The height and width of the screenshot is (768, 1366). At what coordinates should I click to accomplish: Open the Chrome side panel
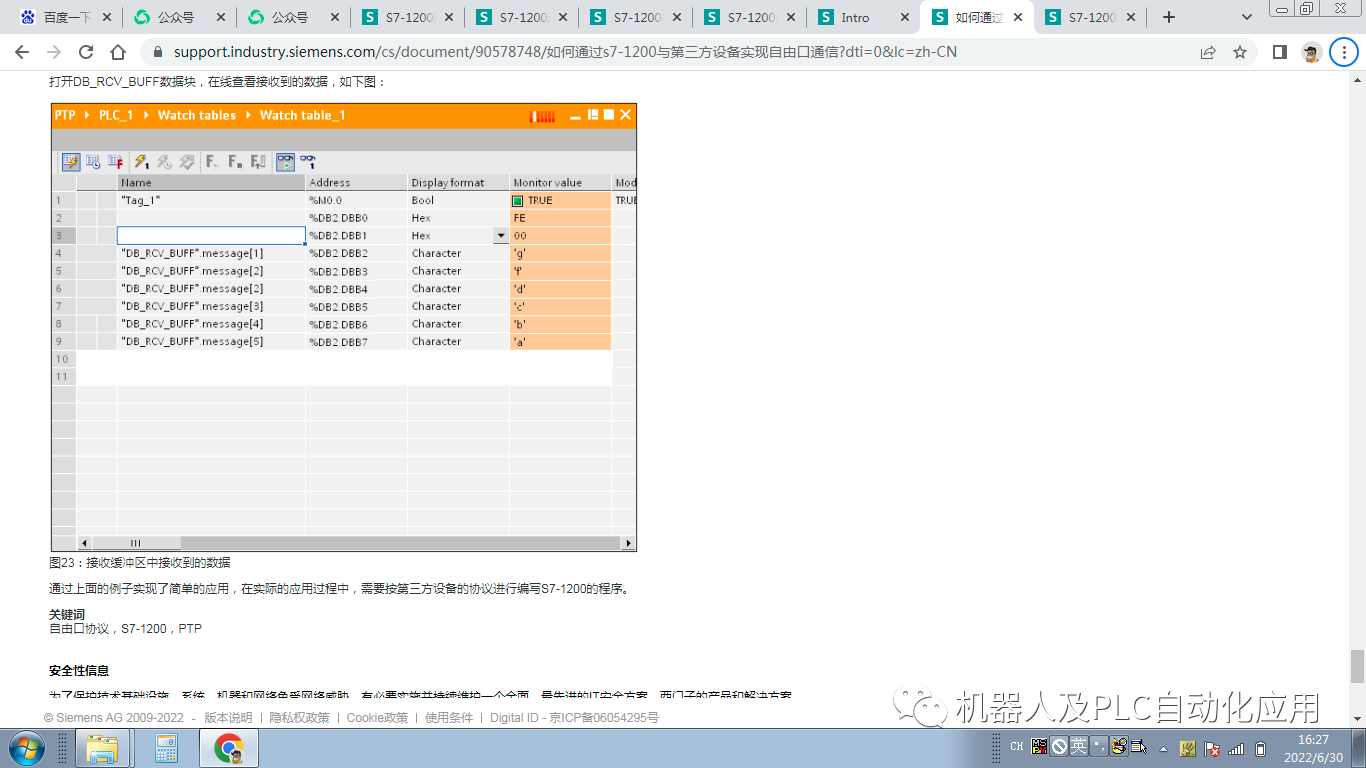click(1279, 52)
